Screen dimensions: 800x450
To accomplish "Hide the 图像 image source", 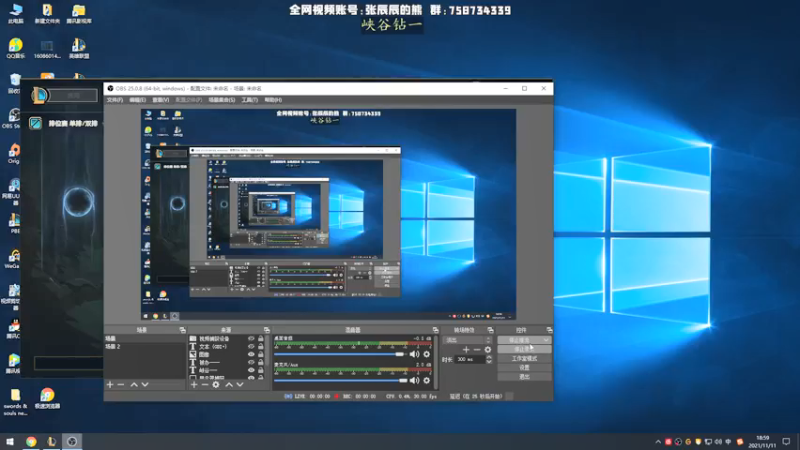I will pyautogui.click(x=251, y=354).
